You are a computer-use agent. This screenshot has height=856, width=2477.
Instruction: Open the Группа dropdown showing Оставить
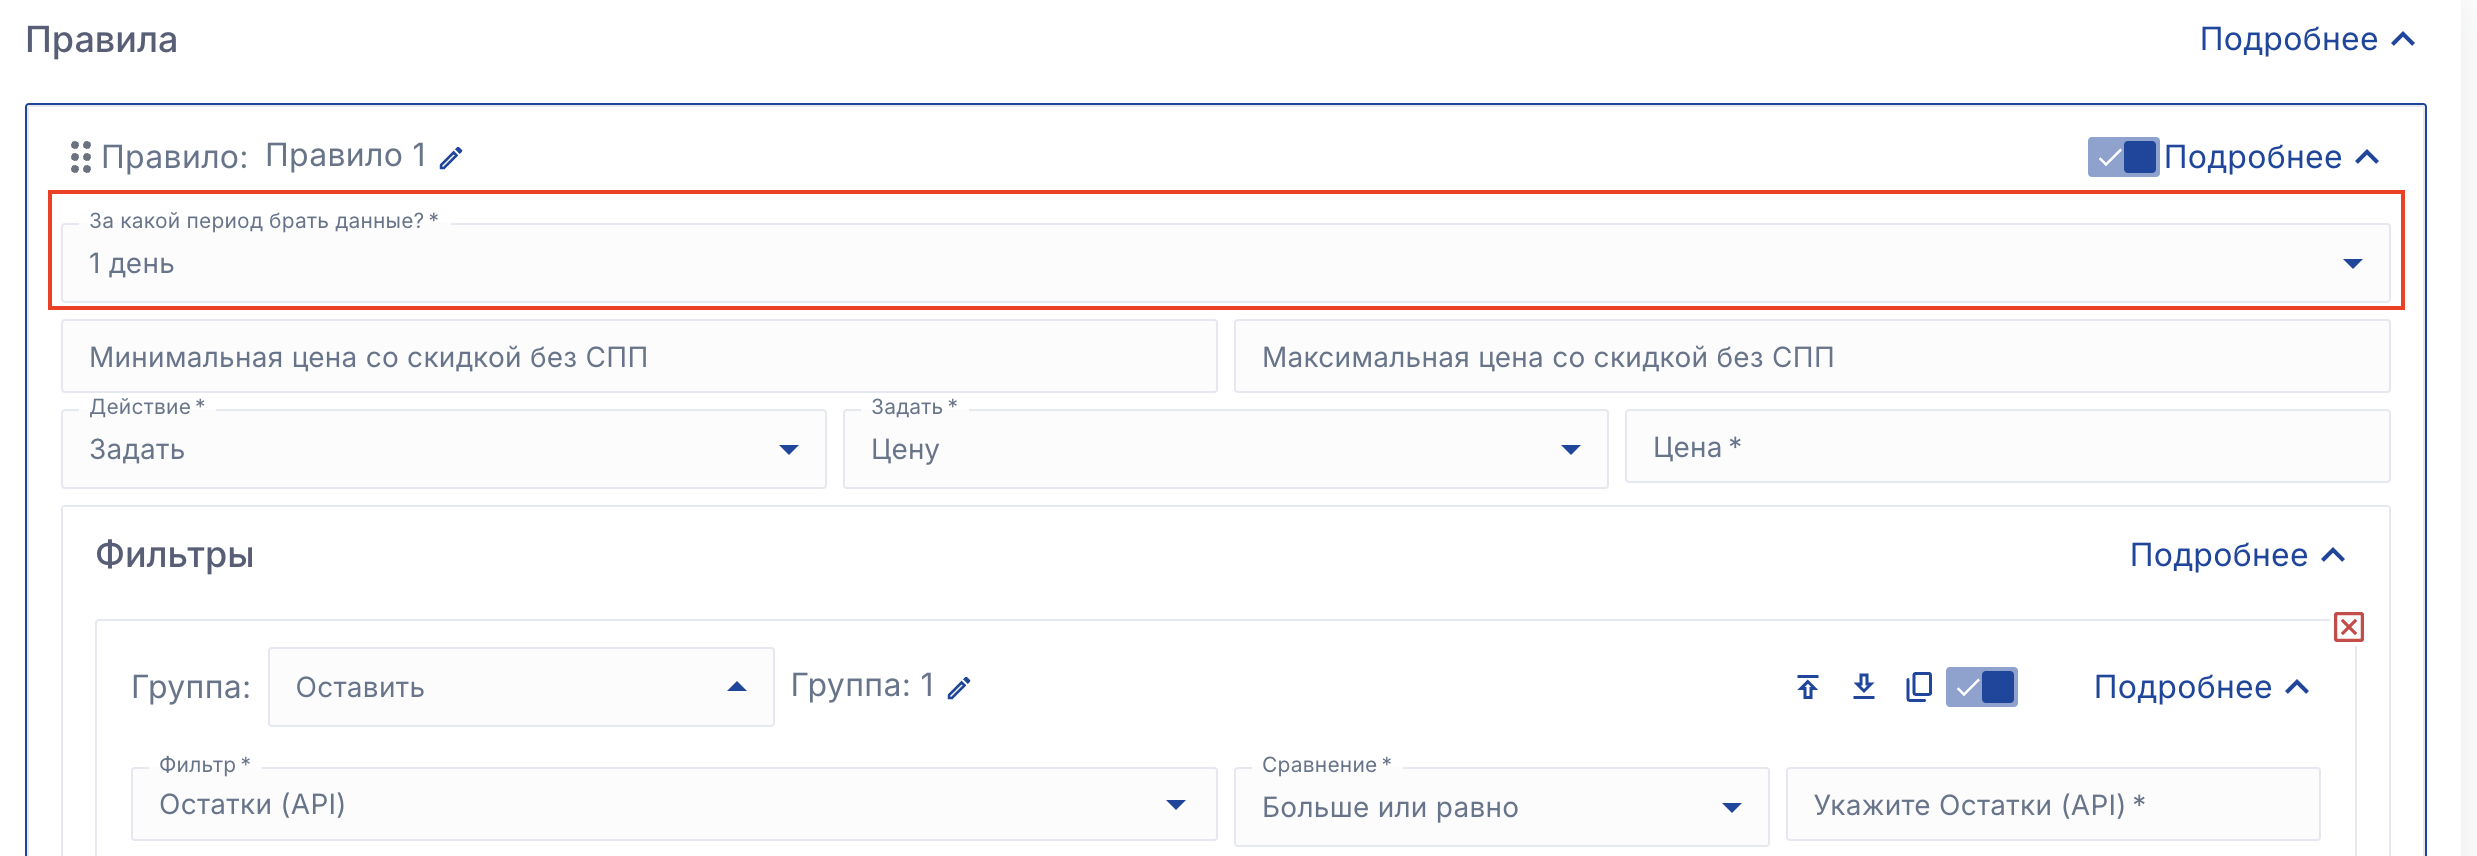click(x=520, y=687)
